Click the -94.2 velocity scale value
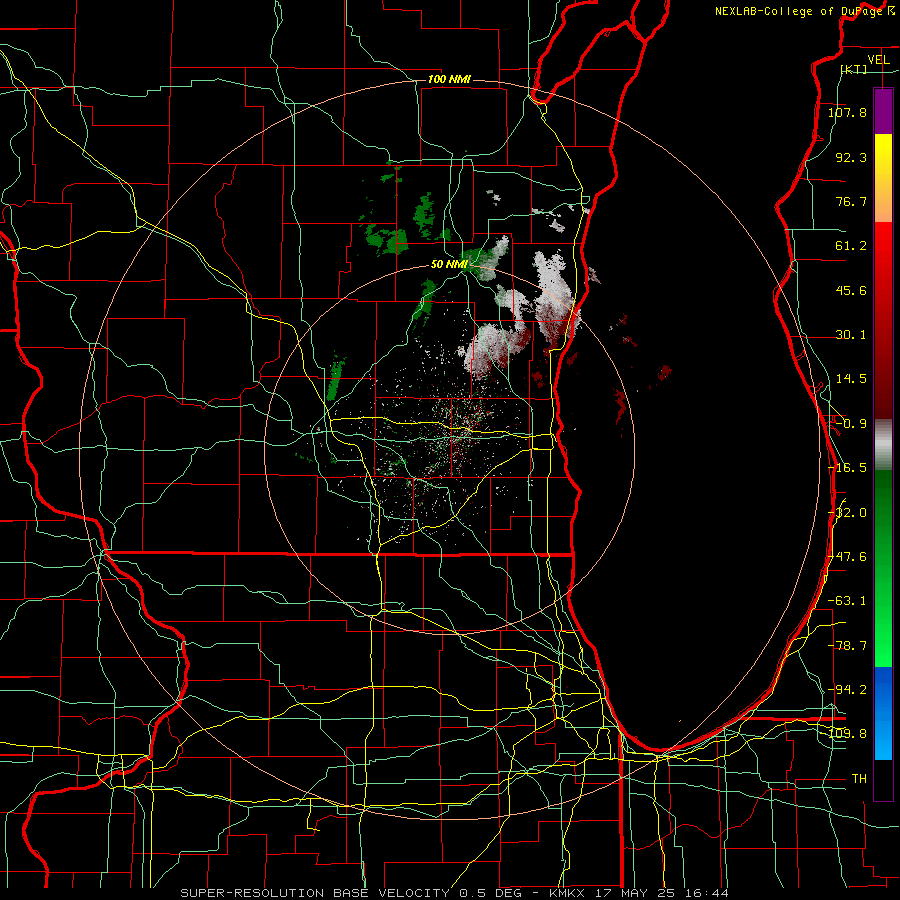The width and height of the screenshot is (900, 900). coord(847,689)
